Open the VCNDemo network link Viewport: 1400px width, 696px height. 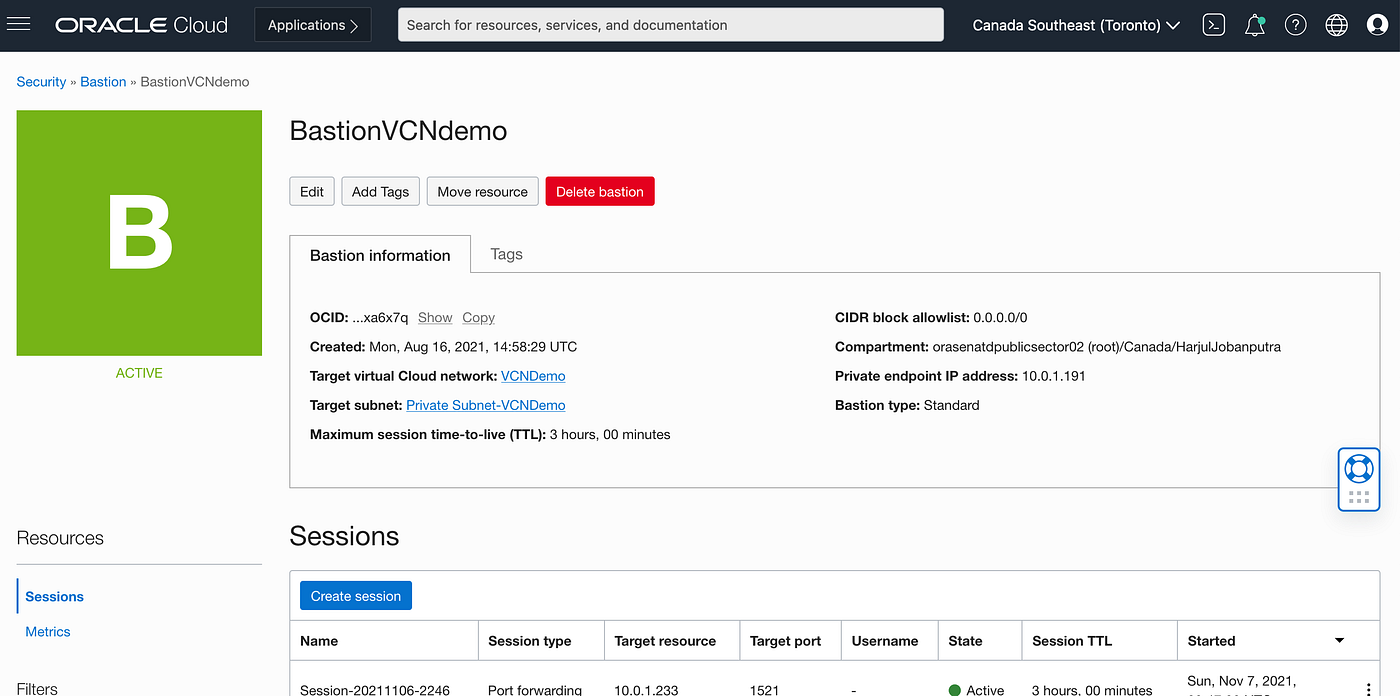pos(532,376)
